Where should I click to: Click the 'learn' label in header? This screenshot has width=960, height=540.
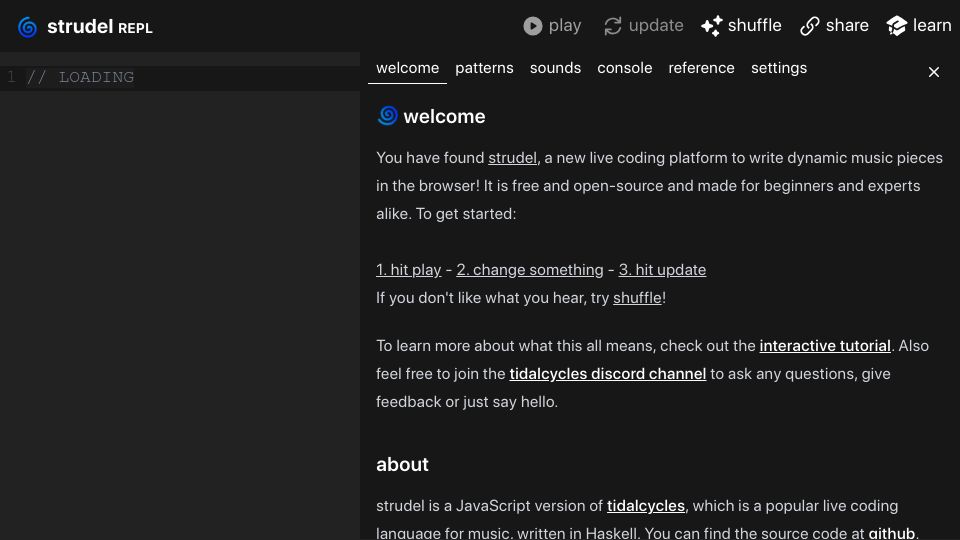pyautogui.click(x=932, y=26)
